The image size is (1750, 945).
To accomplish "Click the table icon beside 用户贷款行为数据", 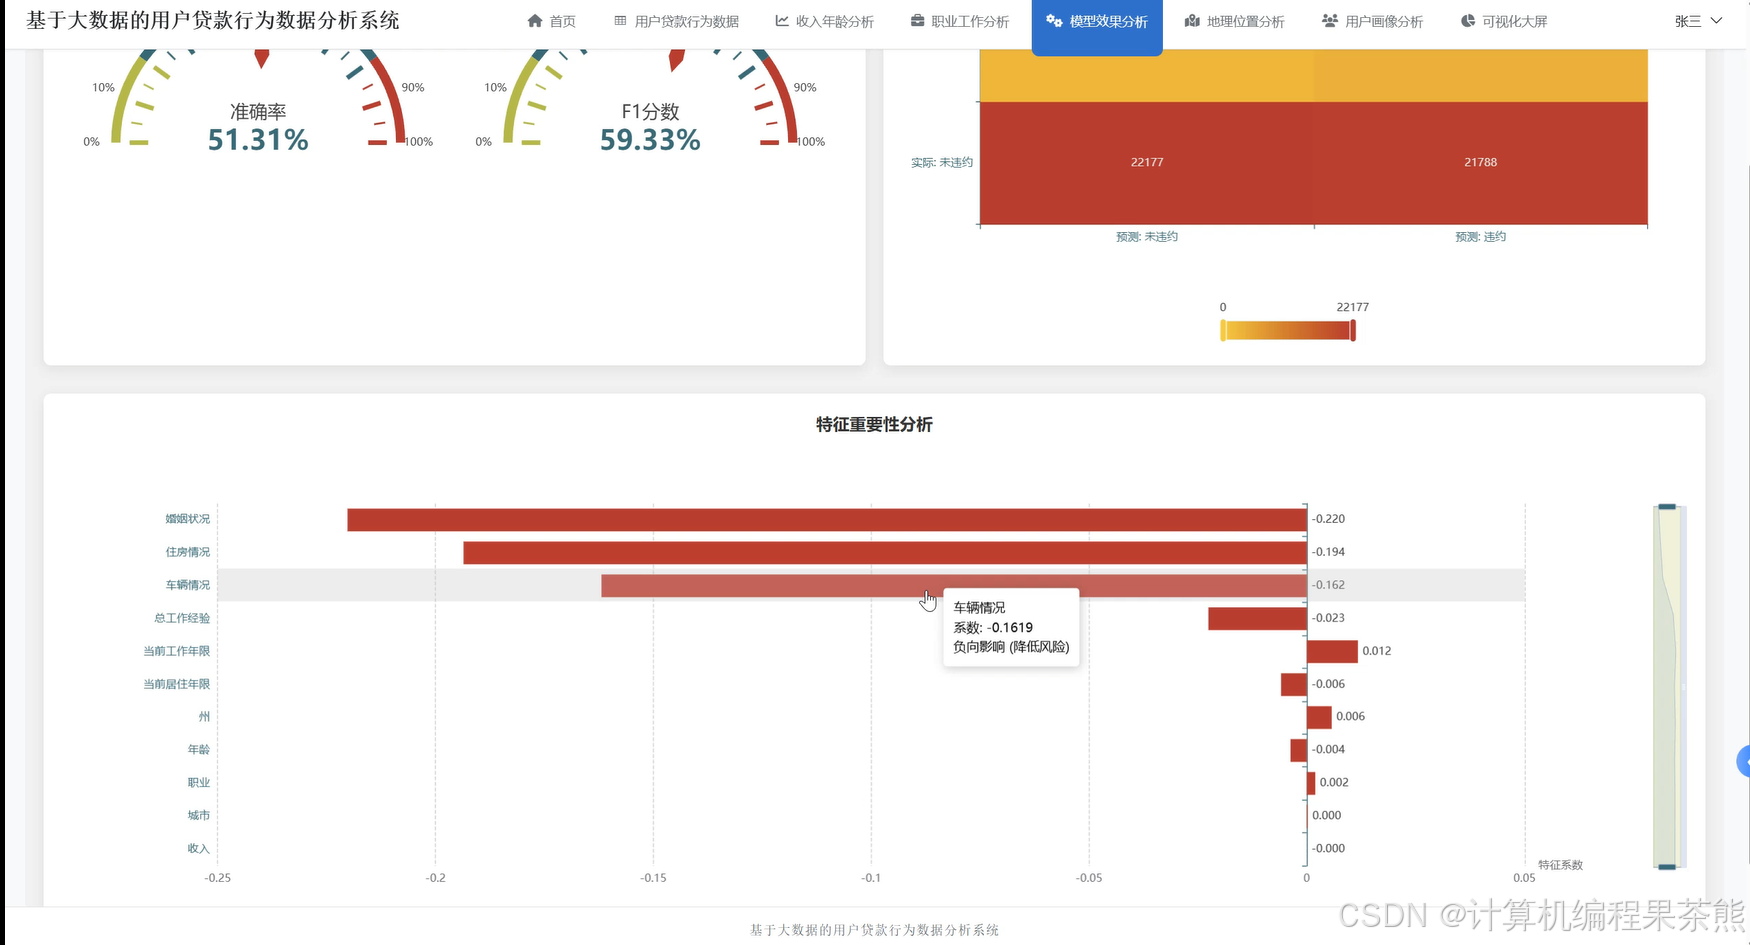I will pos(620,21).
